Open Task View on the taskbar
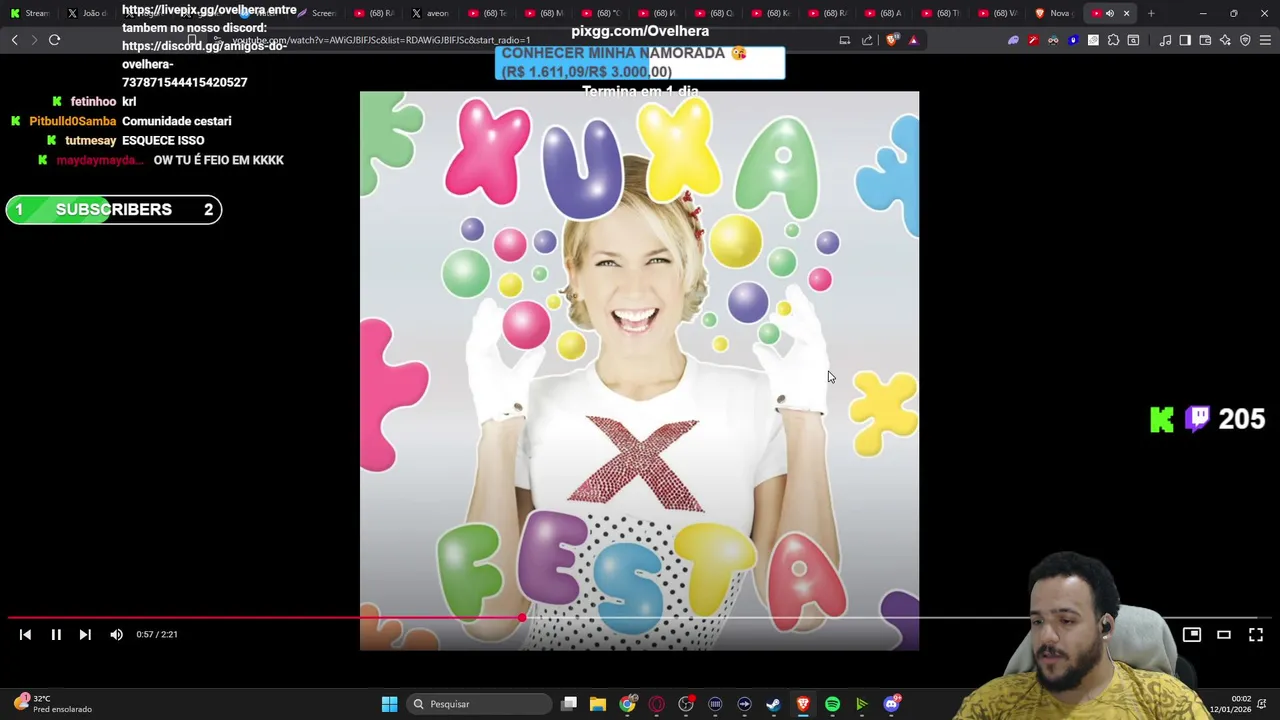This screenshot has width=1280, height=720. [569, 704]
